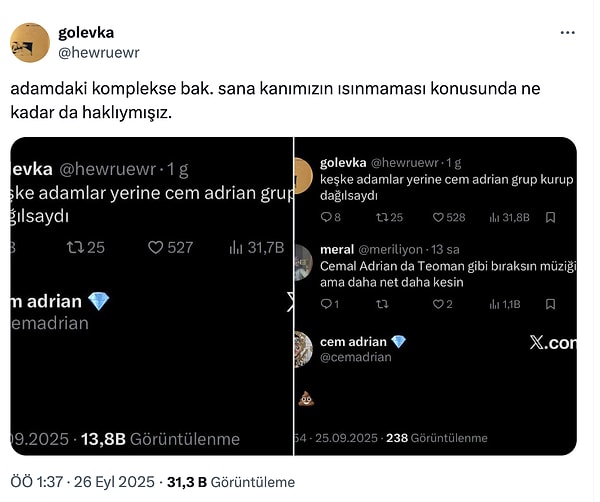Click views chart icon showing 31,8B

[x=494, y=217]
